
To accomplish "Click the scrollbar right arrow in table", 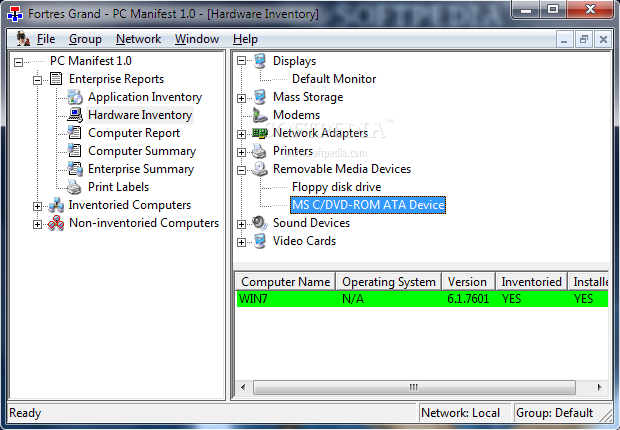I will click(x=599, y=387).
